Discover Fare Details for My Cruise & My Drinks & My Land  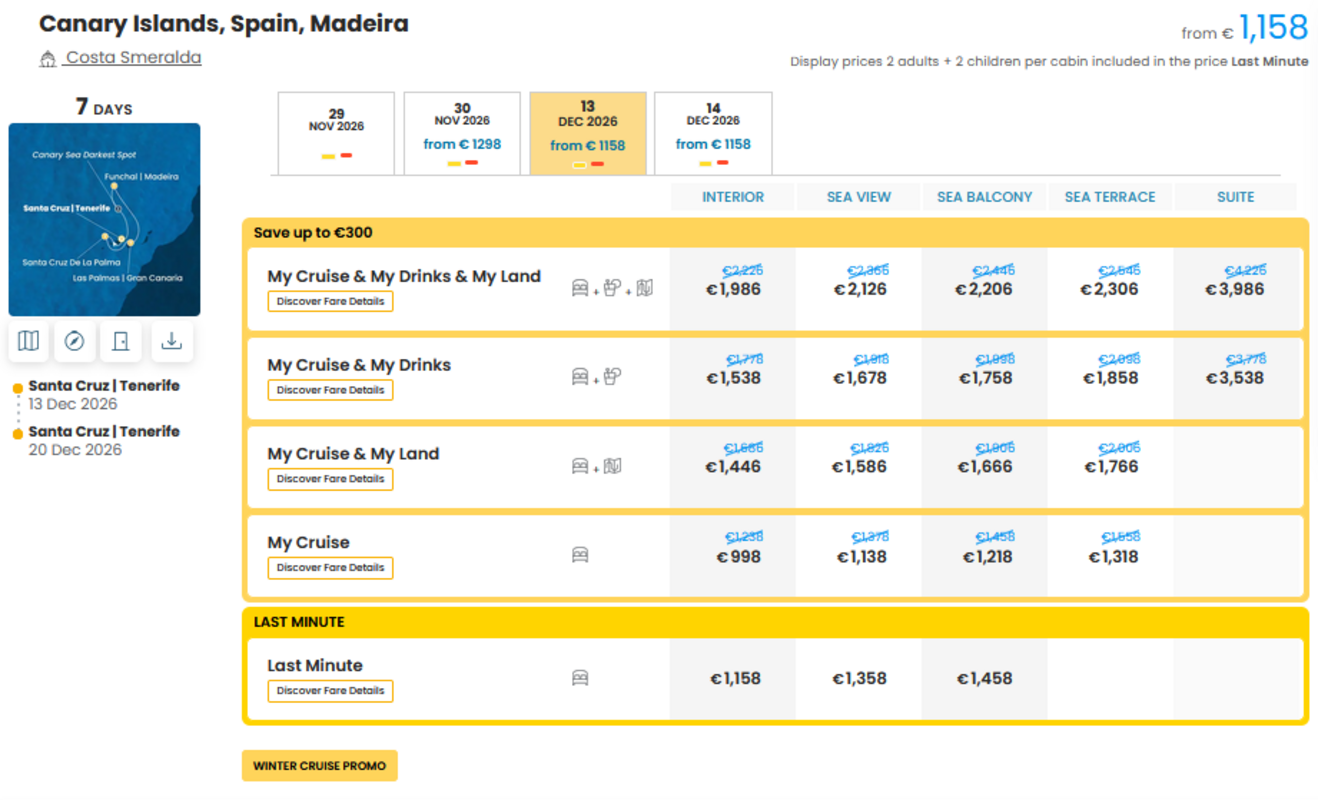point(330,301)
